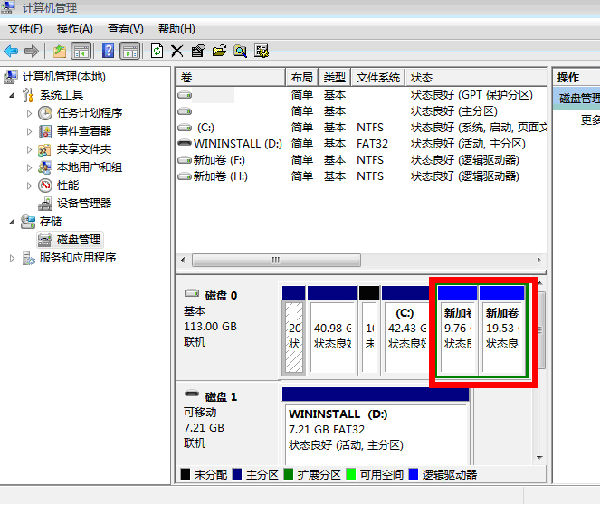Open the 操作(A) menu
This screenshot has width=600, height=505.
pyautogui.click(x=74, y=29)
